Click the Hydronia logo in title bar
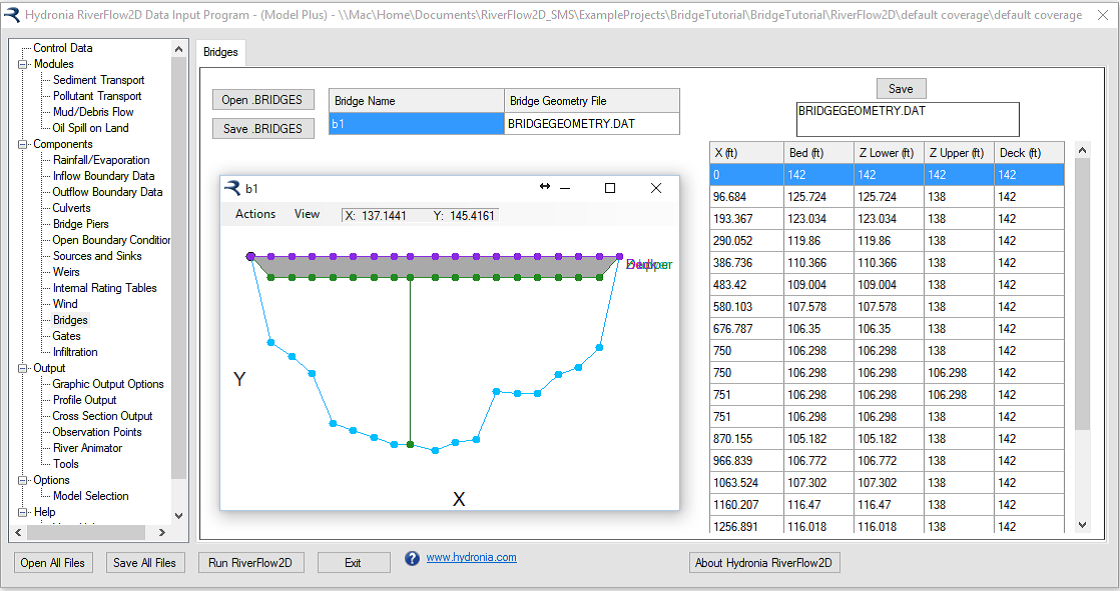 11,15
